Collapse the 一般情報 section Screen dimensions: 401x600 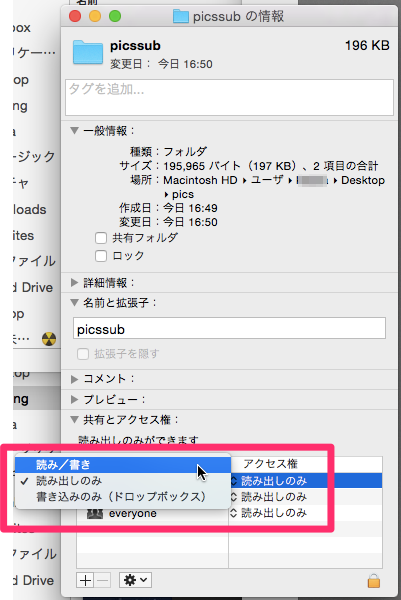click(74, 130)
